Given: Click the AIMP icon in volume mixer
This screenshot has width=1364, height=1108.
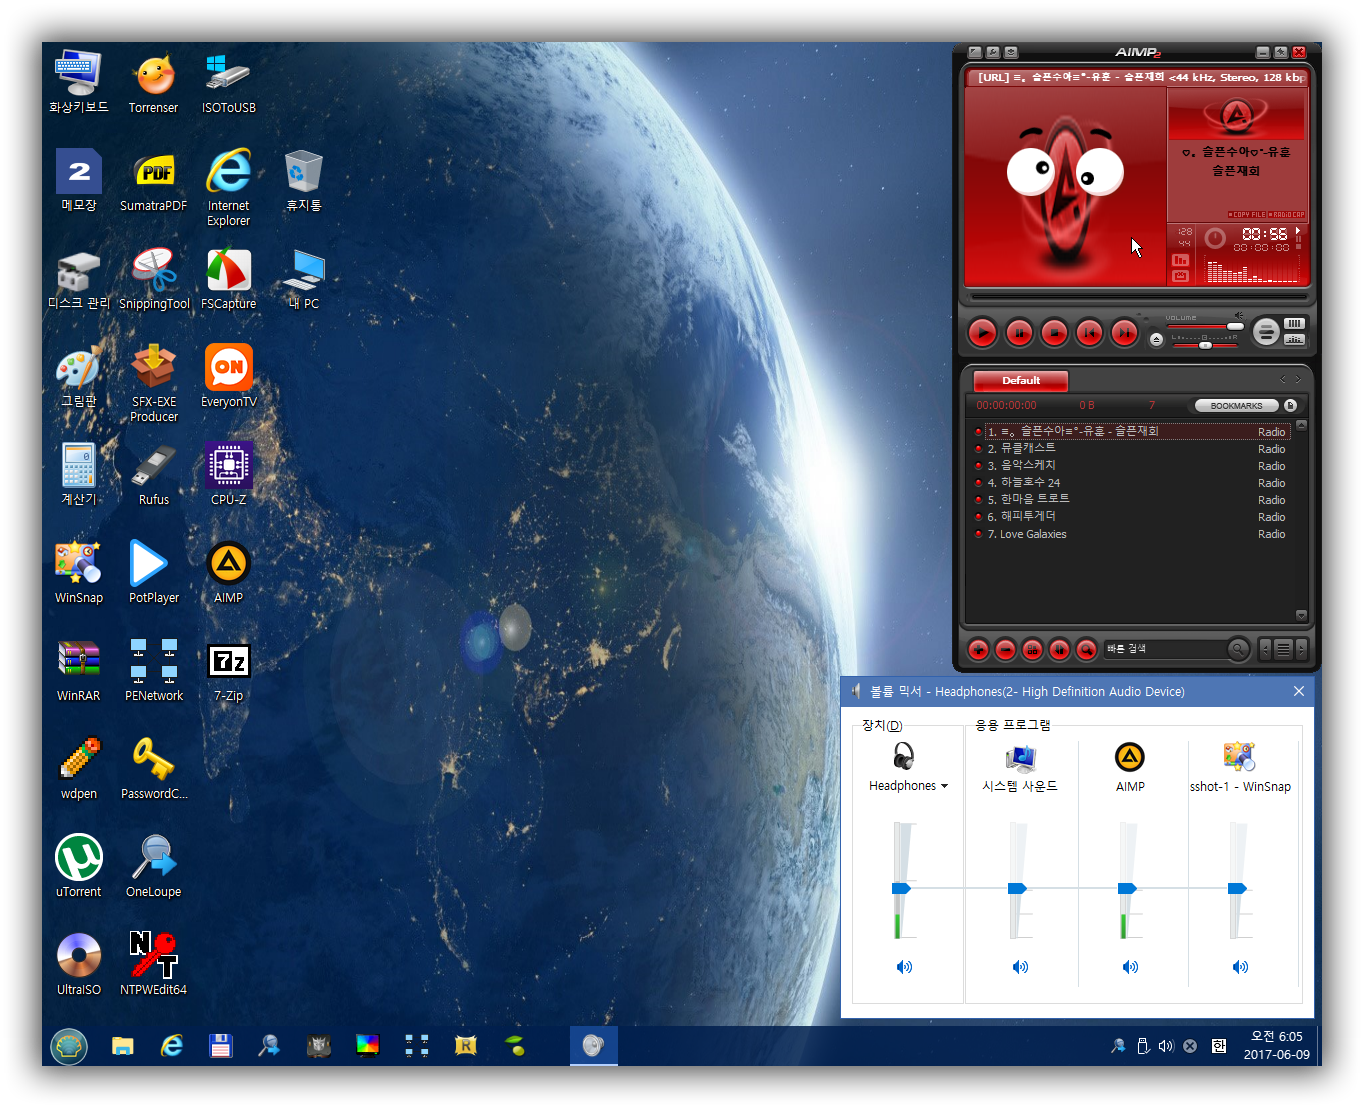Looking at the screenshot, I should pyautogui.click(x=1130, y=757).
